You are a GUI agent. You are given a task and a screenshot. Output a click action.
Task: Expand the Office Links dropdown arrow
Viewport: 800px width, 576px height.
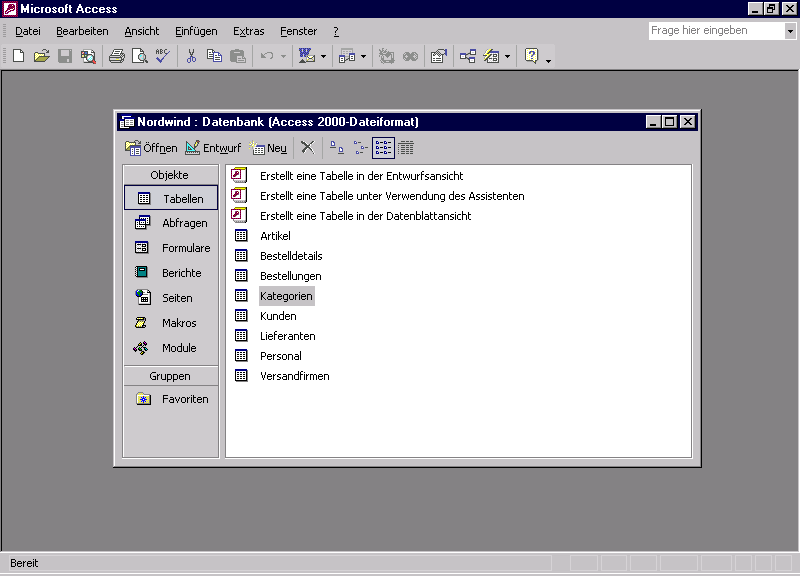pyautogui.click(x=323, y=56)
